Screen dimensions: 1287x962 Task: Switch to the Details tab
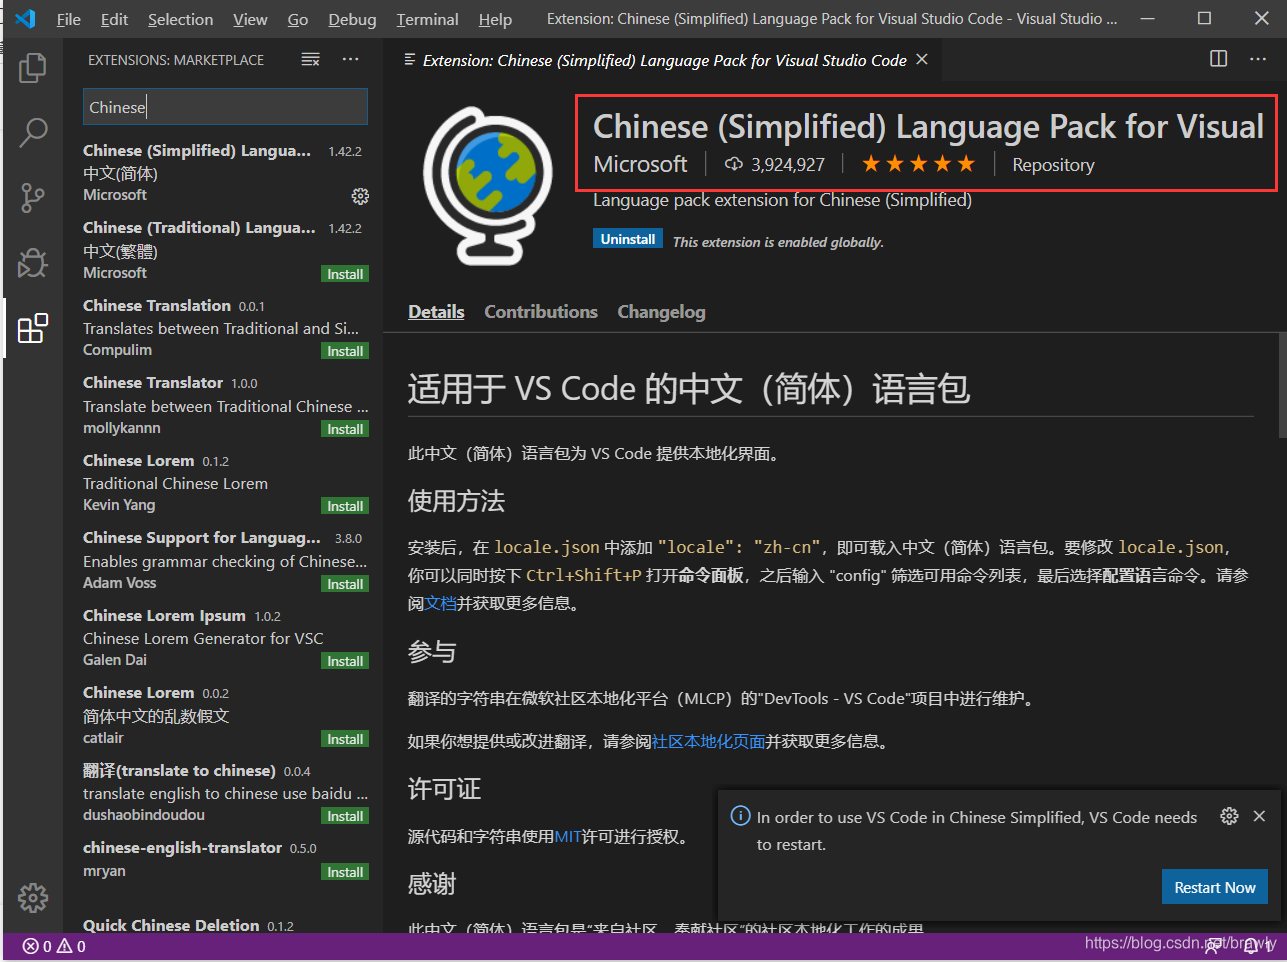(436, 312)
